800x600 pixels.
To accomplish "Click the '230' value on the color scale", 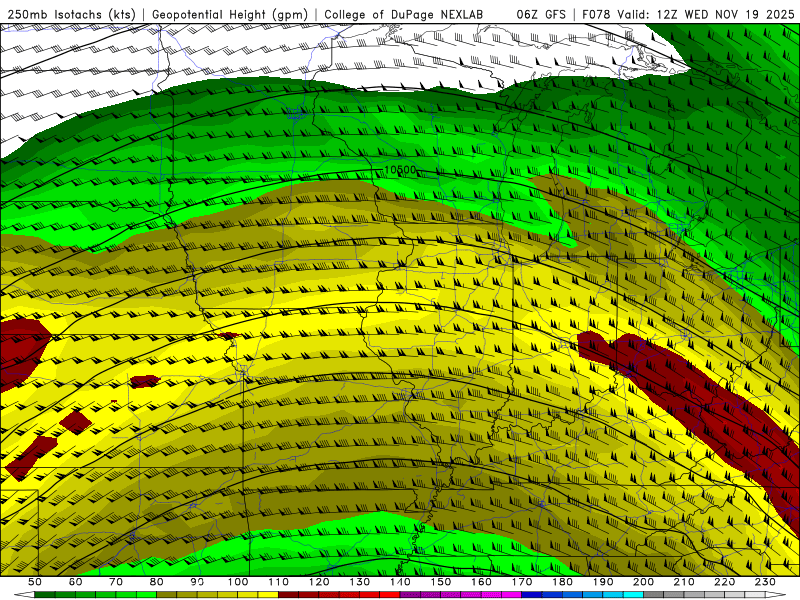I will point(765,582).
